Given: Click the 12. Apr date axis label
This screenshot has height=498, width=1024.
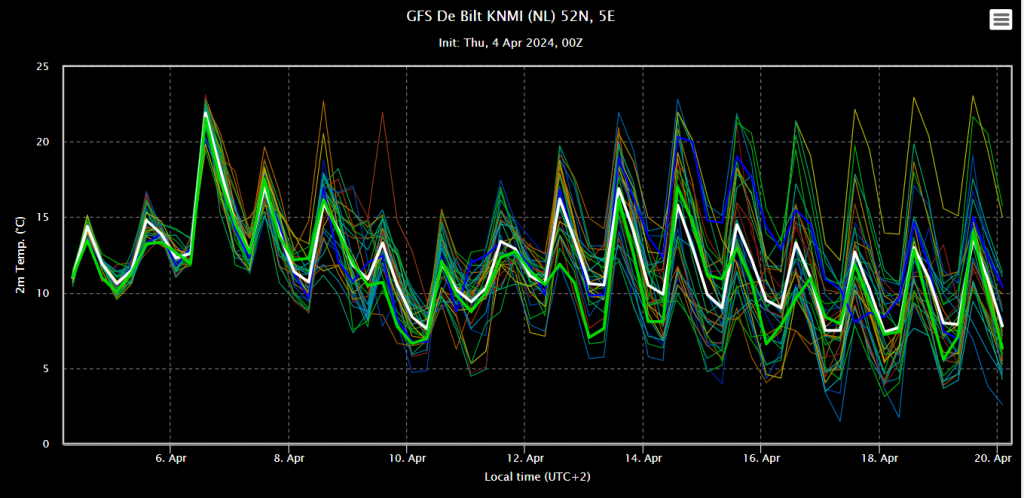Looking at the screenshot, I should pyautogui.click(x=524, y=458).
